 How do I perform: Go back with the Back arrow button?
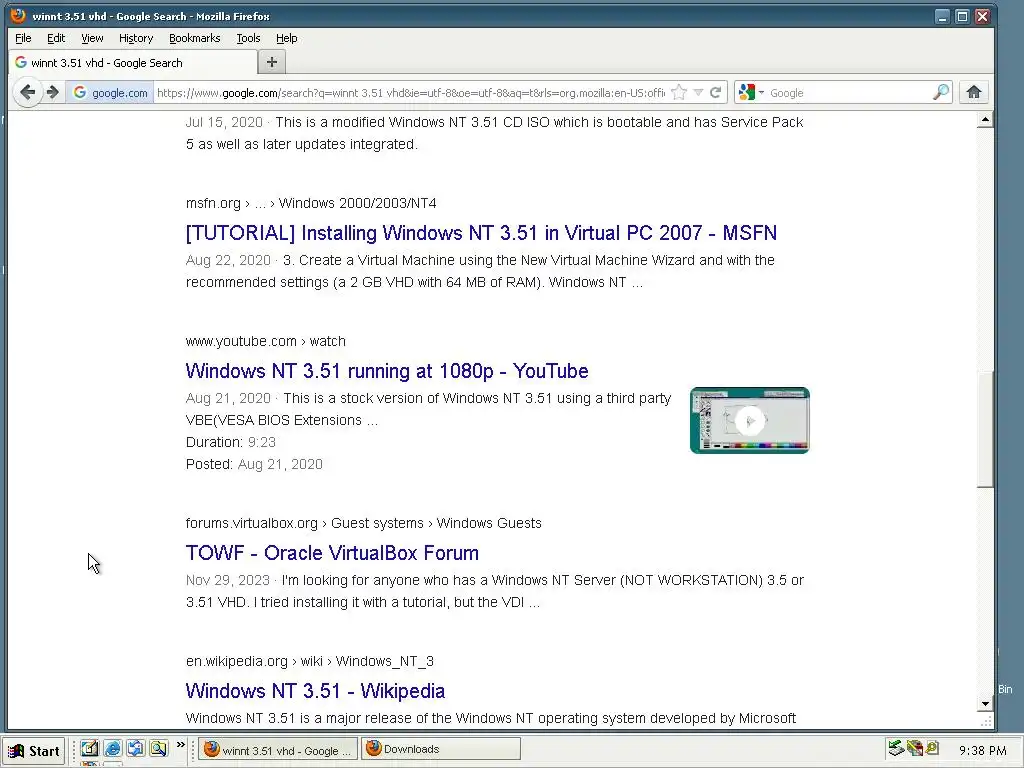(x=27, y=92)
